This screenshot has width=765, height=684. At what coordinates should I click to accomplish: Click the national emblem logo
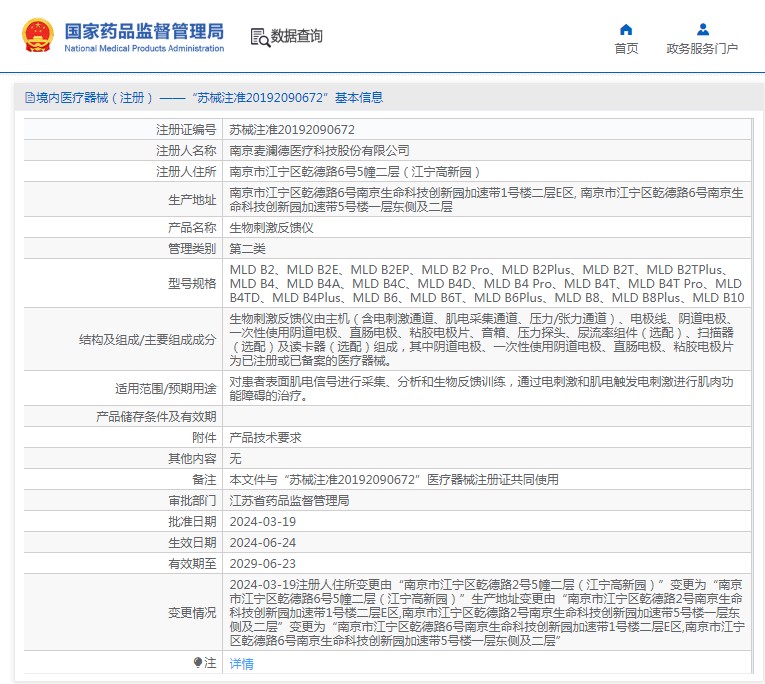pyautogui.click(x=38, y=36)
